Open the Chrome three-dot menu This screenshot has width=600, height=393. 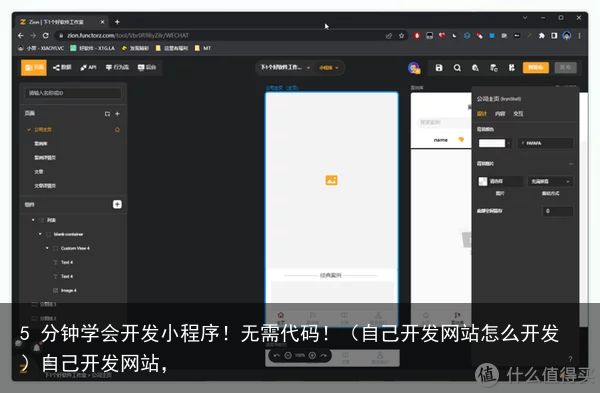click(579, 36)
